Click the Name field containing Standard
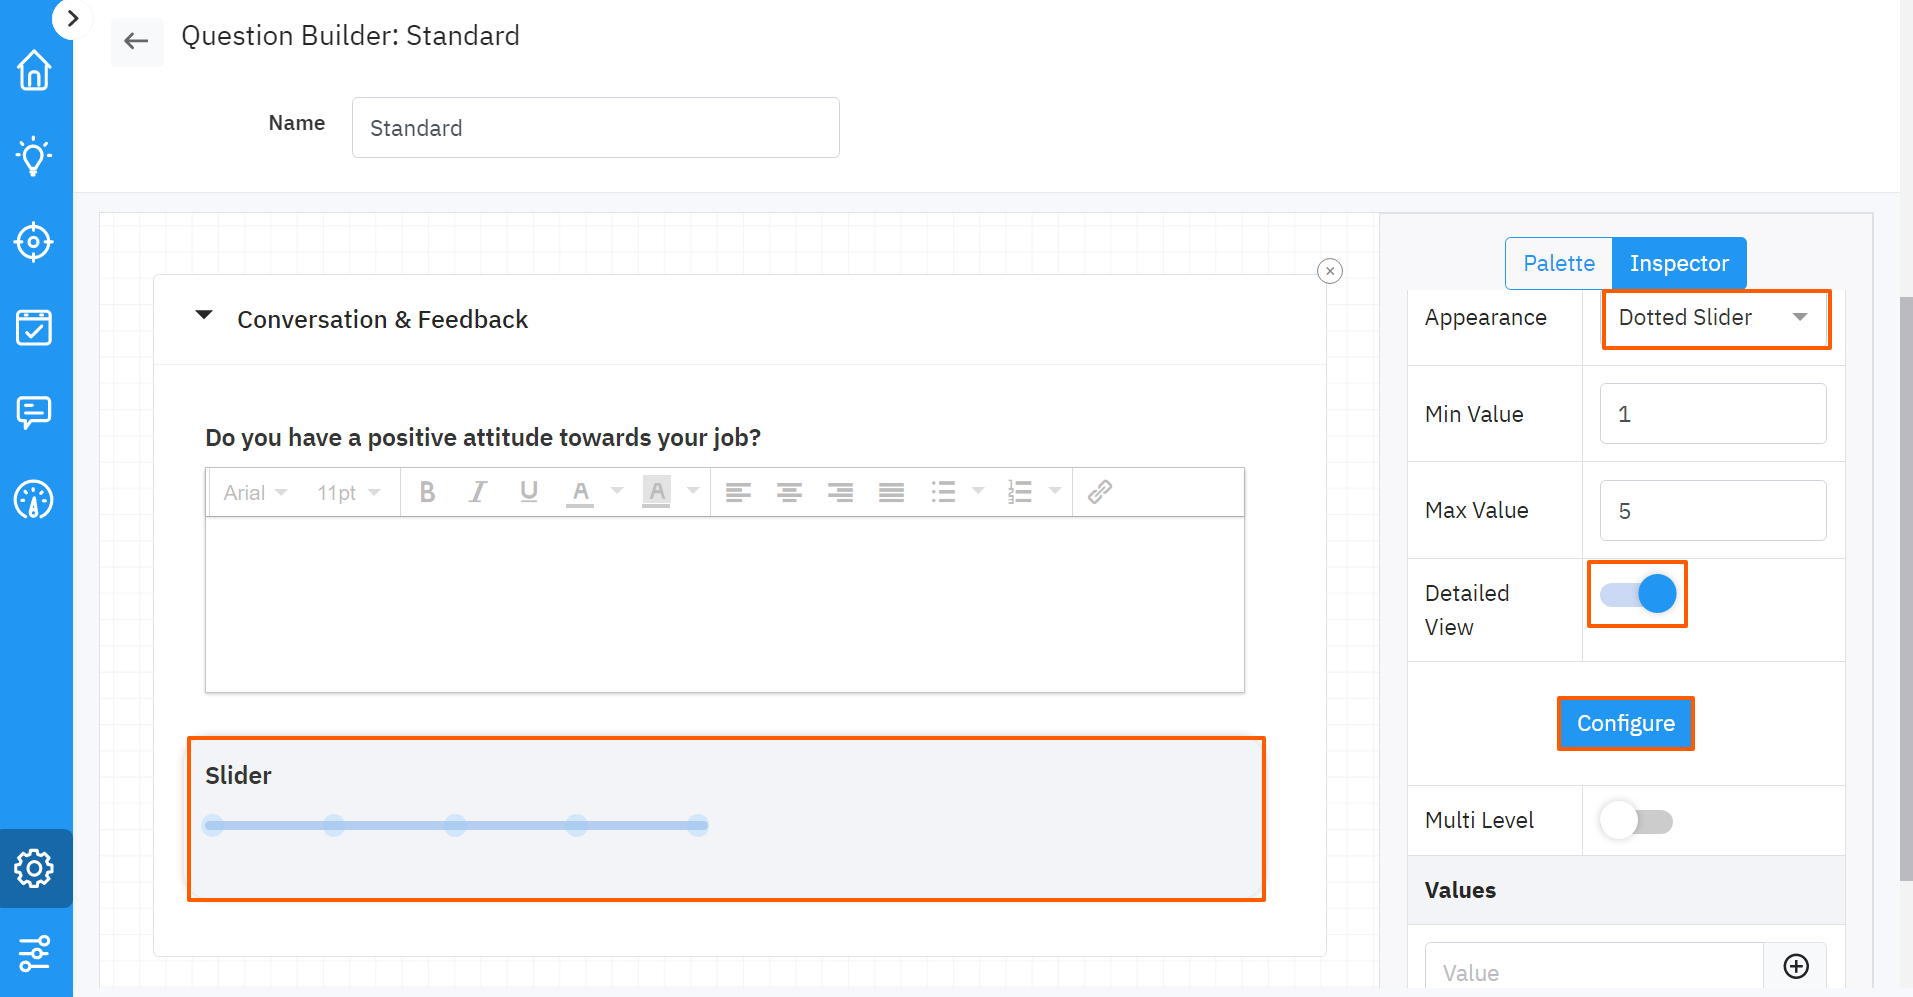Viewport: 1913px width, 997px height. tap(595, 127)
